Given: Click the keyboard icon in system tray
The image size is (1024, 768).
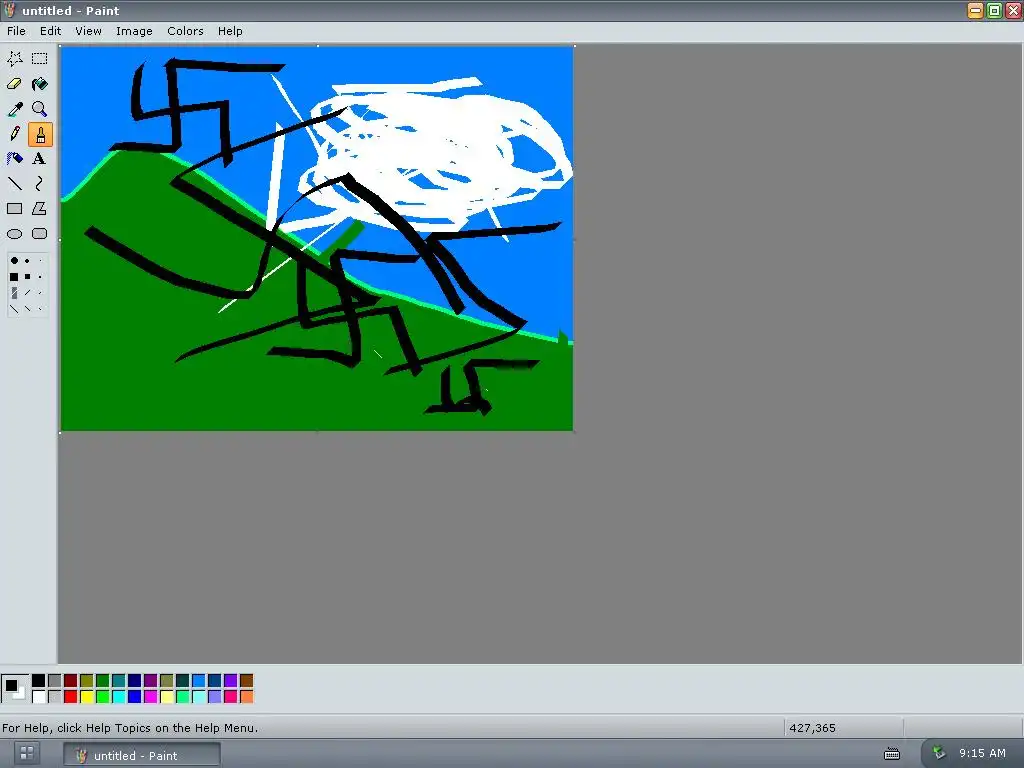Looking at the screenshot, I should point(891,754).
